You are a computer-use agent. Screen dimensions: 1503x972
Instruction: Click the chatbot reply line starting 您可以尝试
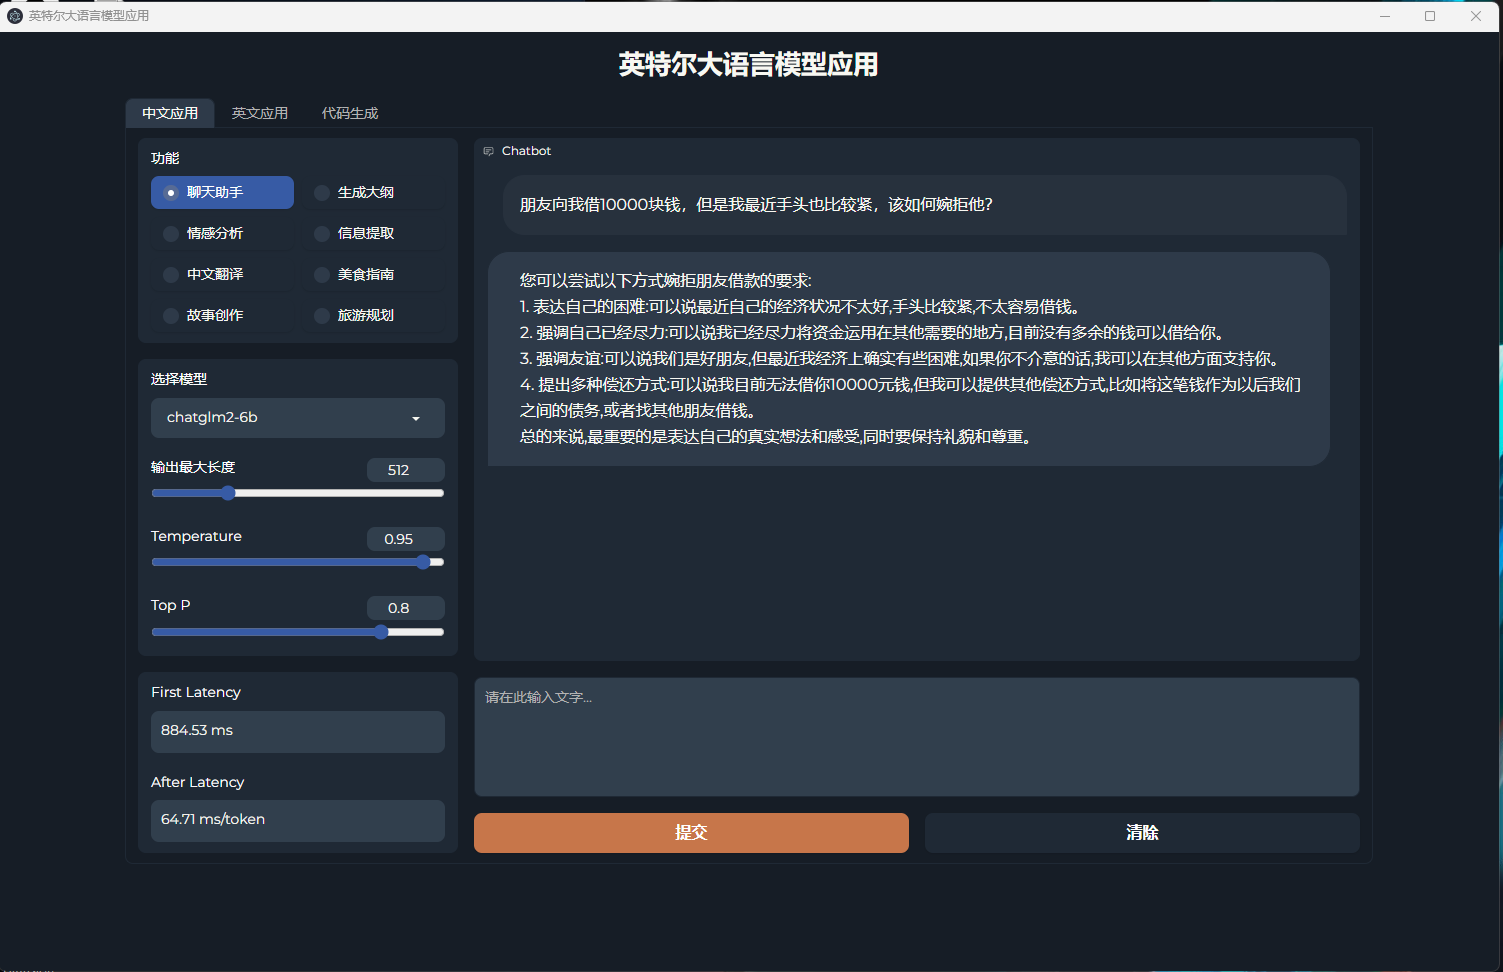(x=665, y=281)
